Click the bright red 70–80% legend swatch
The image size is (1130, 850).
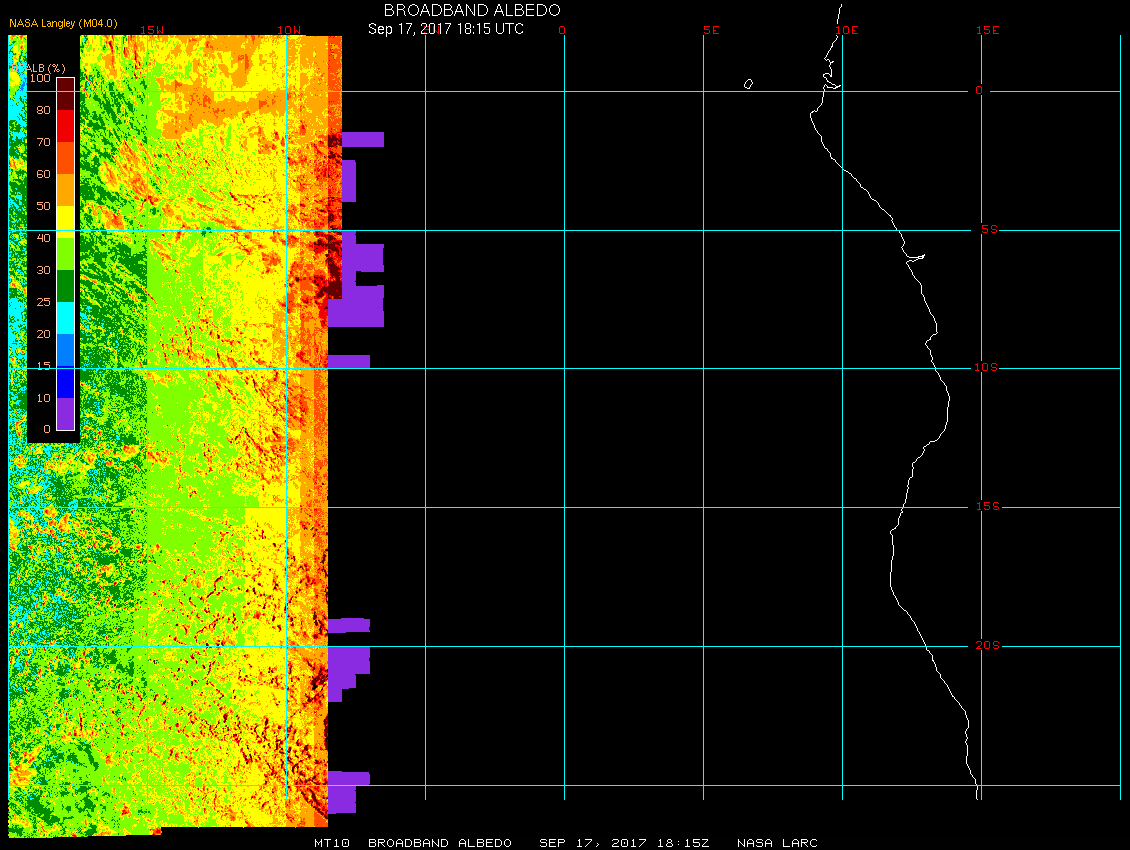65,125
